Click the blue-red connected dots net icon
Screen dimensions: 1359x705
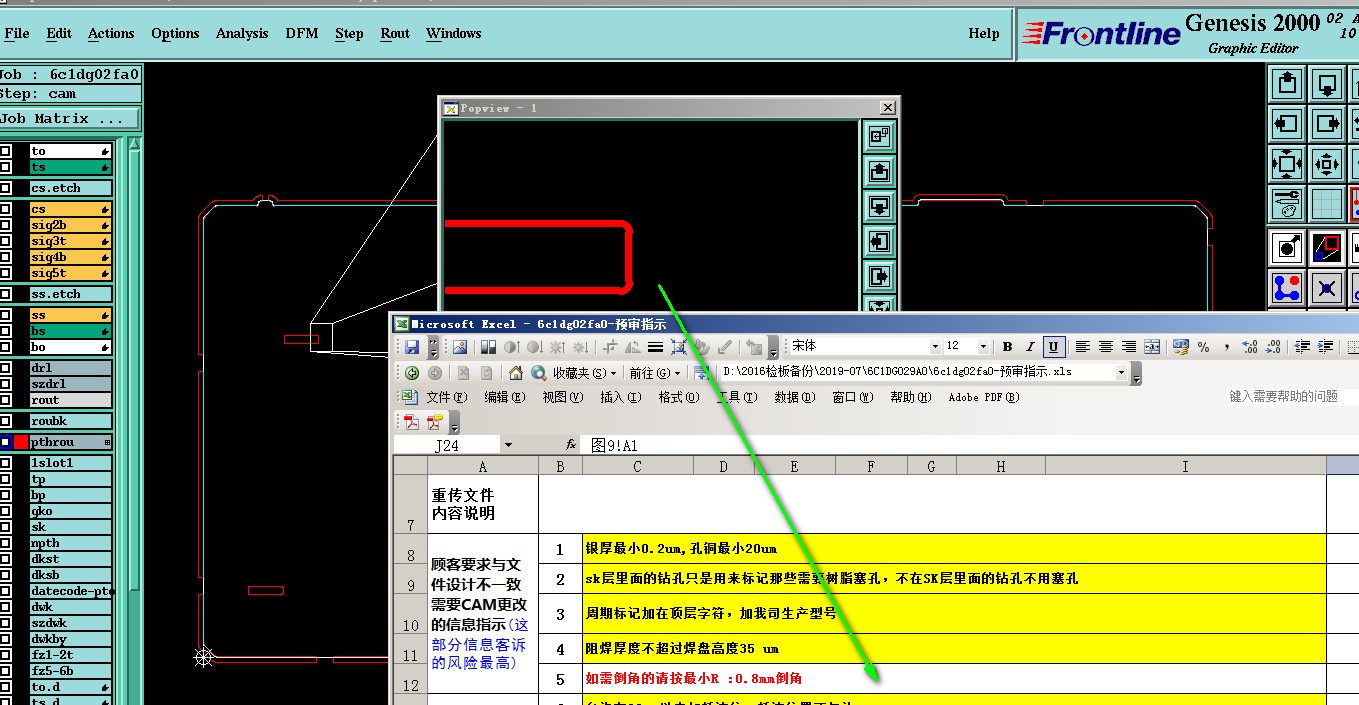coord(1288,289)
